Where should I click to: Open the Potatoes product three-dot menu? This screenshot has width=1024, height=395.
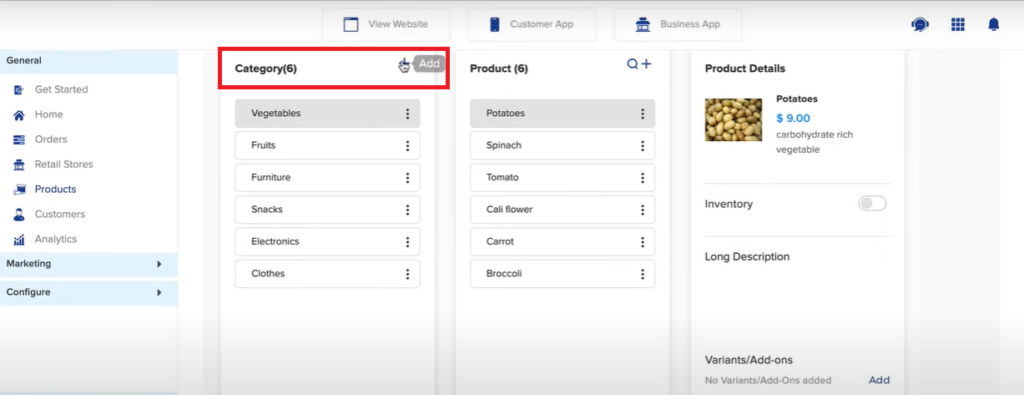643,114
